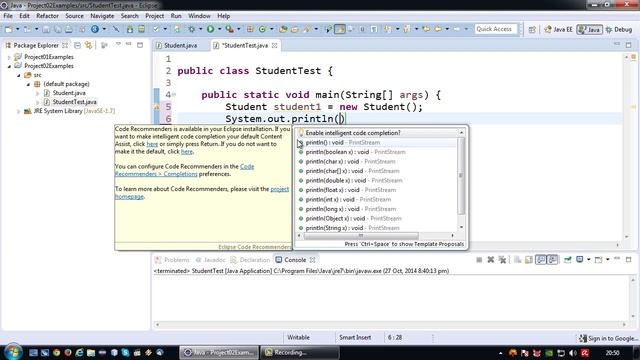Open the File menu
The image size is (640, 360).
point(8,16)
